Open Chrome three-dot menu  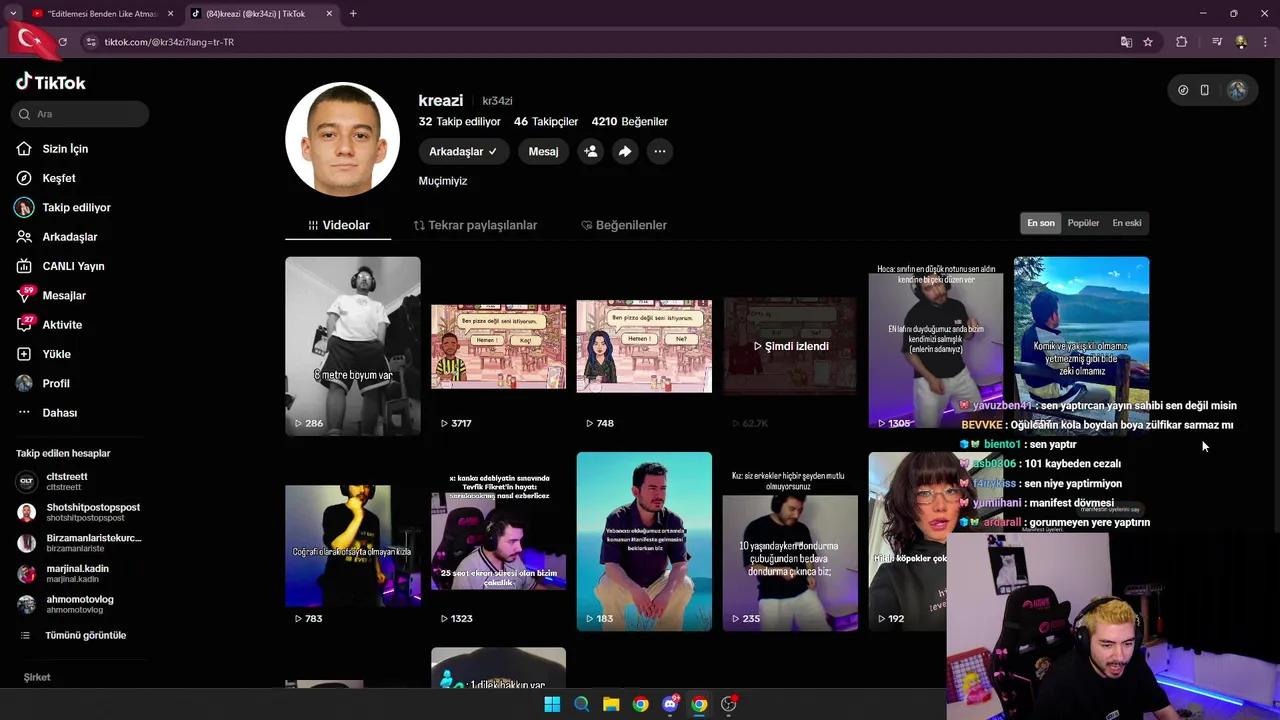(1265, 42)
